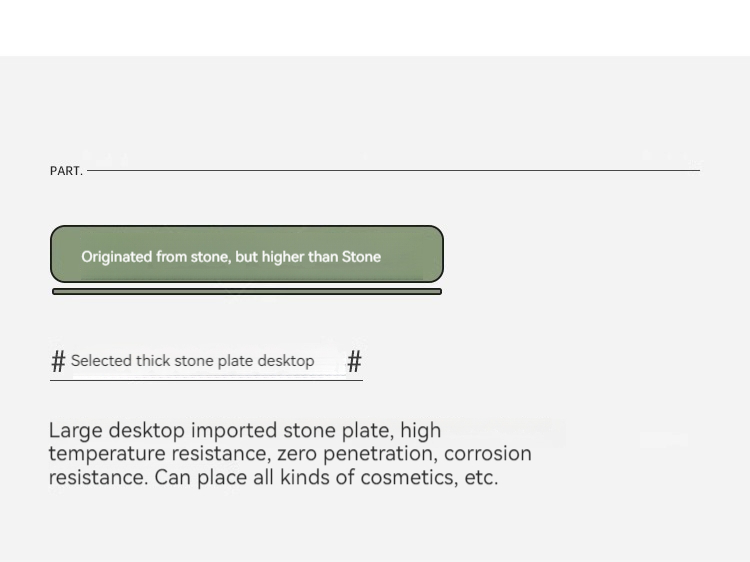Click the PART. label
750x562 pixels.
(66, 171)
